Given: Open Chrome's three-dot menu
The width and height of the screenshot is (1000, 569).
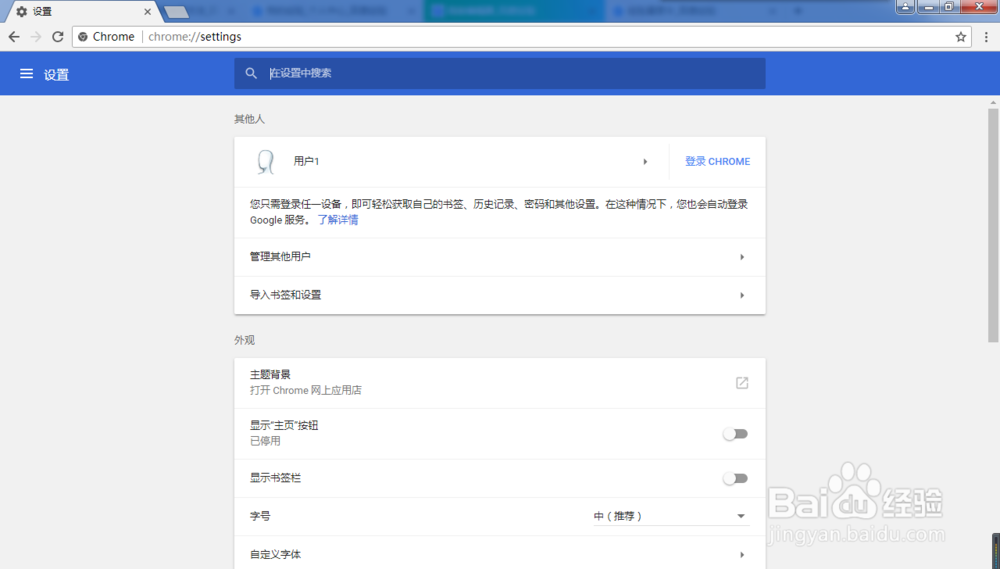Looking at the screenshot, I should pyautogui.click(x=986, y=37).
